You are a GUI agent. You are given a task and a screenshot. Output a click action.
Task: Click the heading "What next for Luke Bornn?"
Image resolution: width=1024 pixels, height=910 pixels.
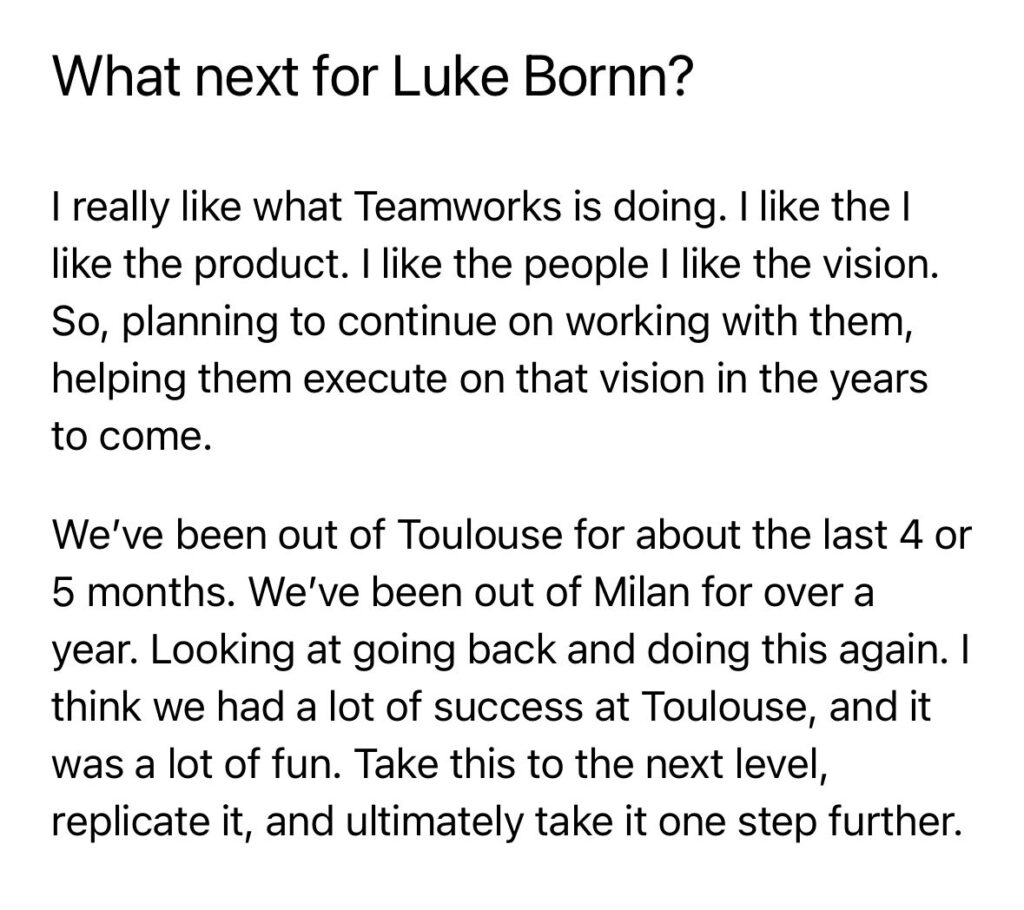click(371, 80)
